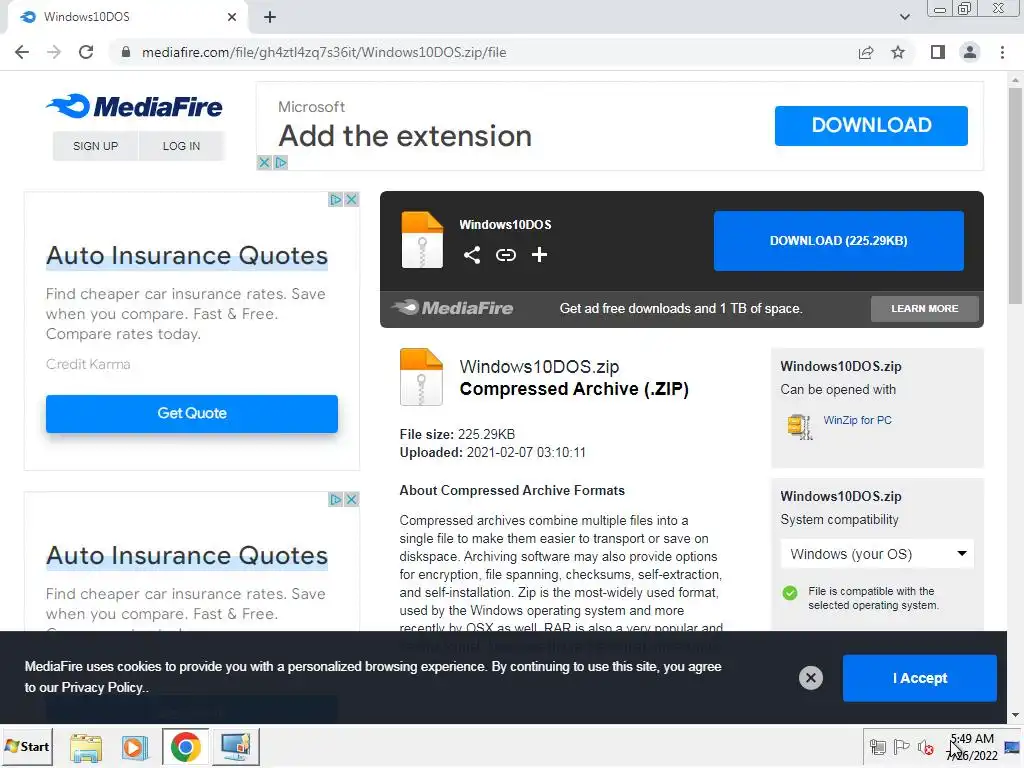
Task: Click the Microsoft ad DOWNLOAD button
Action: pyautogui.click(x=871, y=125)
